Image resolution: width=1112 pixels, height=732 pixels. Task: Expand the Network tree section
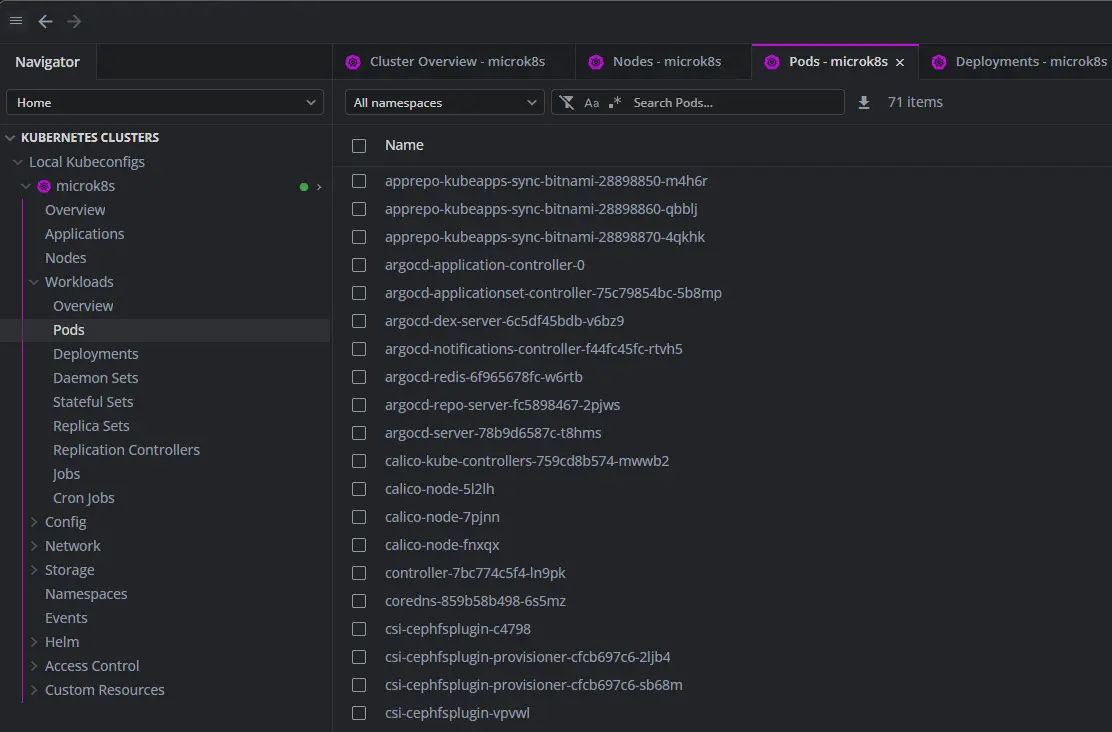coord(72,546)
